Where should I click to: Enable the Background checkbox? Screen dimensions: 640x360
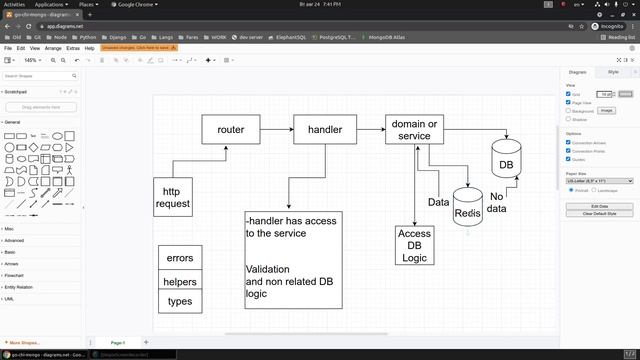coord(568,111)
